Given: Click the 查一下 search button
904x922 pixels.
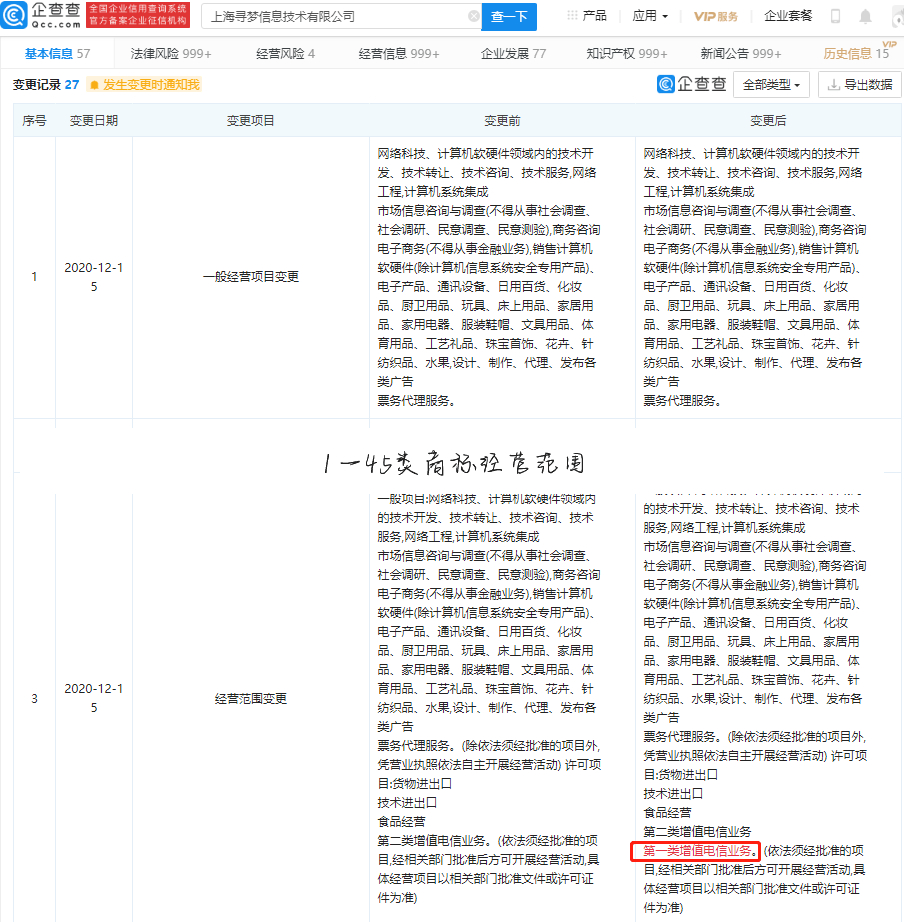Looking at the screenshot, I should (x=509, y=16).
